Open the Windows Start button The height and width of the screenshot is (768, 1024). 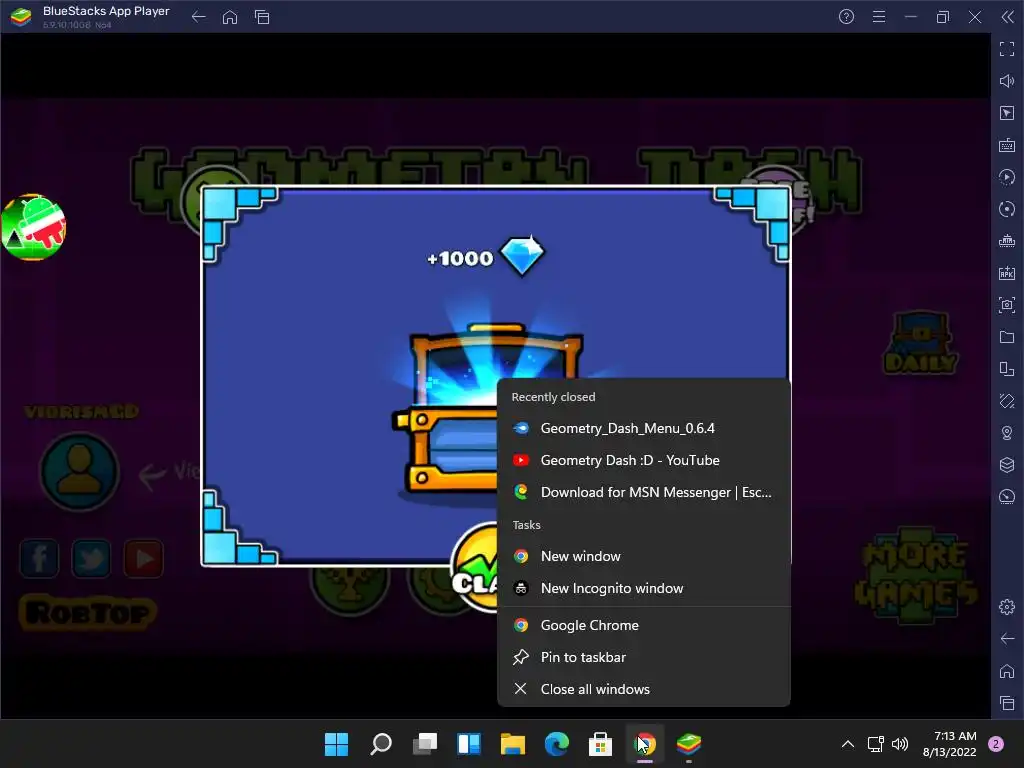(x=336, y=744)
